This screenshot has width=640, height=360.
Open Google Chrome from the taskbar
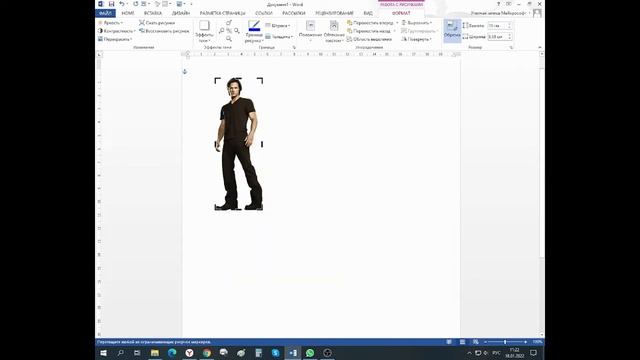[x=207, y=353]
